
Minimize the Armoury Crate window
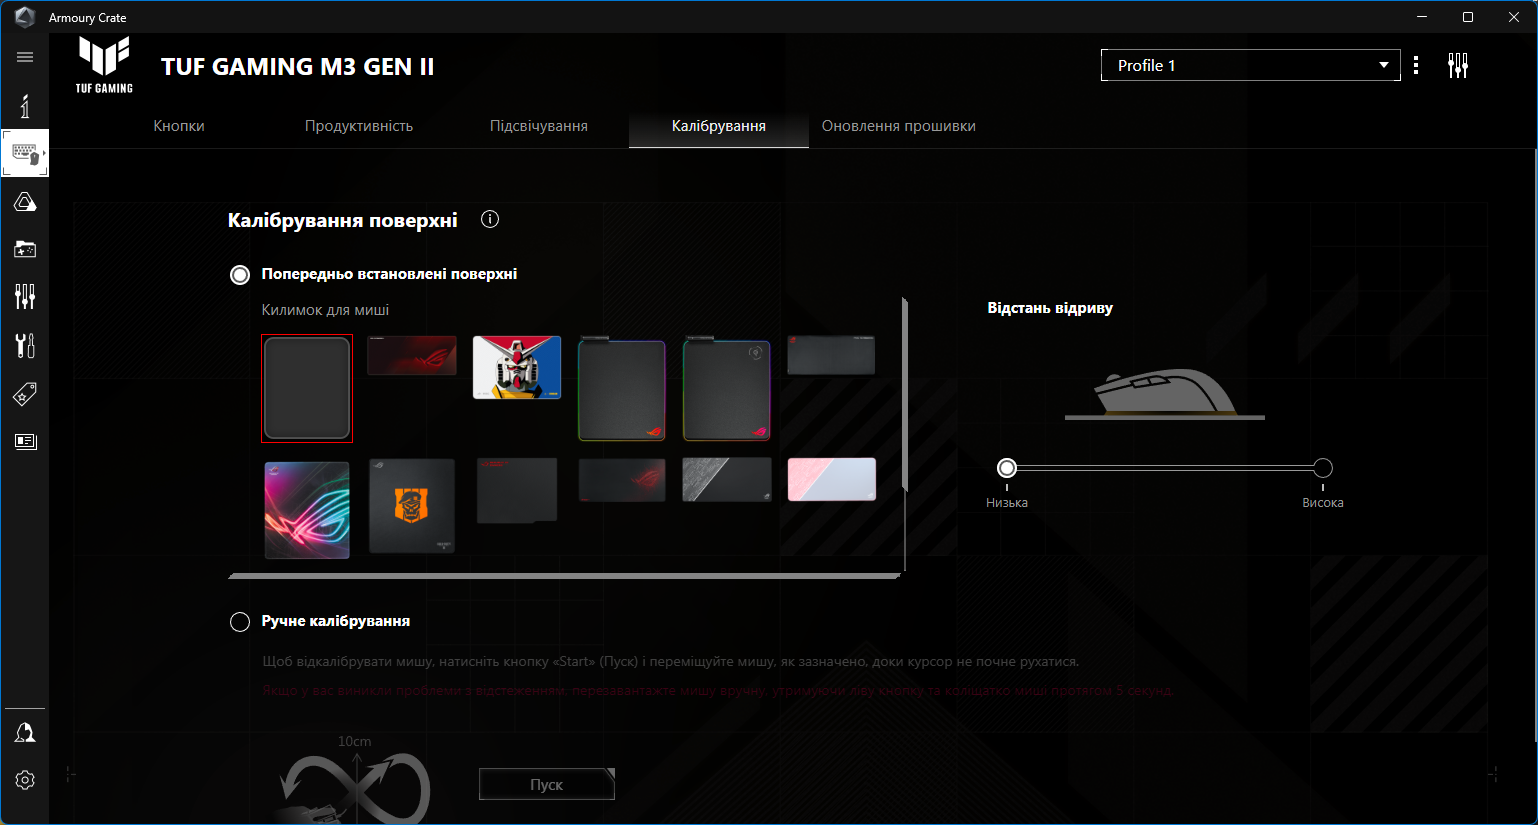point(1422,17)
